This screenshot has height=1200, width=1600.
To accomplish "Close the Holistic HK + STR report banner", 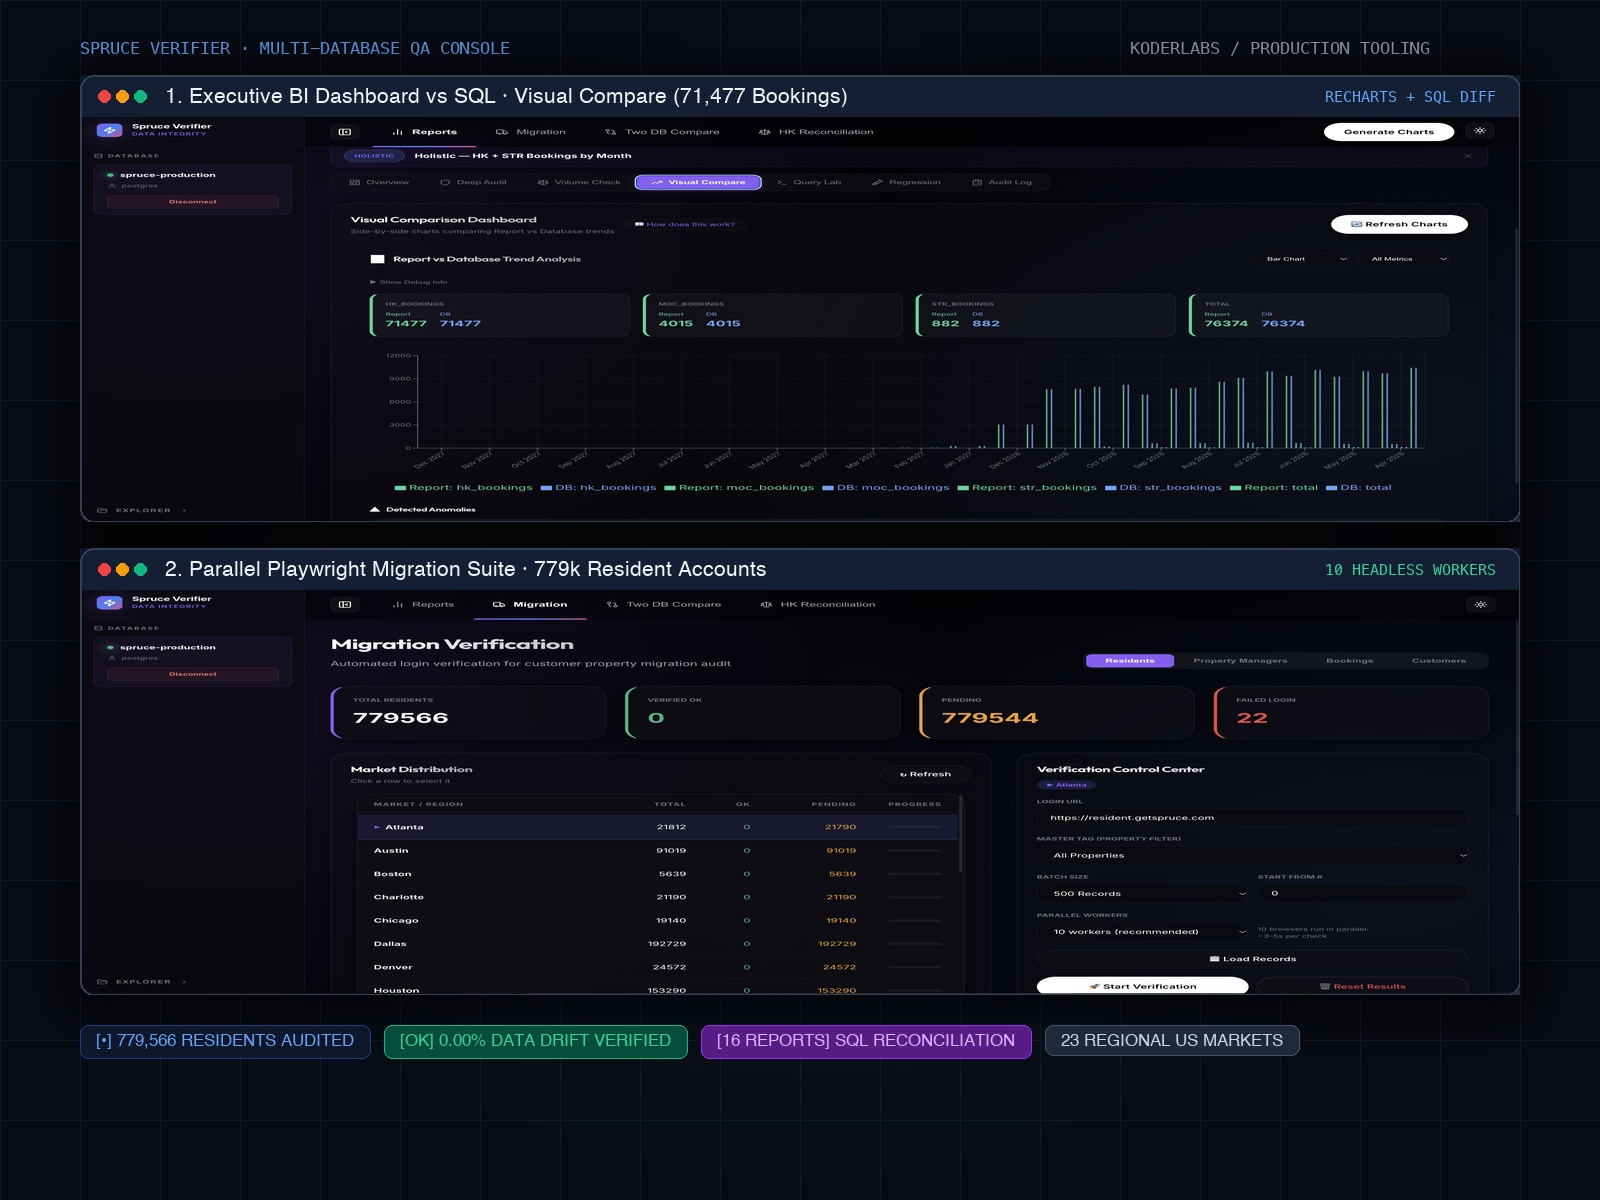I will 1468,156.
